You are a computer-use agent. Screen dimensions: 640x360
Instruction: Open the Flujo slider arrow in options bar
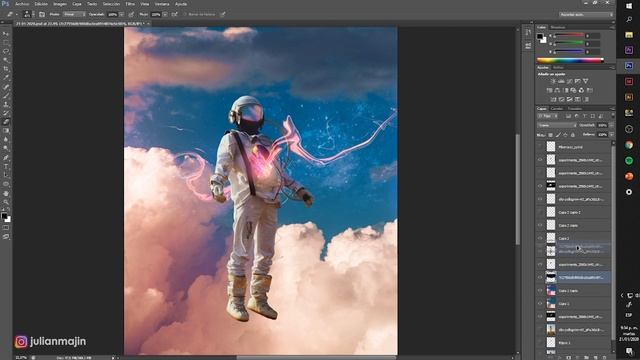tap(165, 14)
